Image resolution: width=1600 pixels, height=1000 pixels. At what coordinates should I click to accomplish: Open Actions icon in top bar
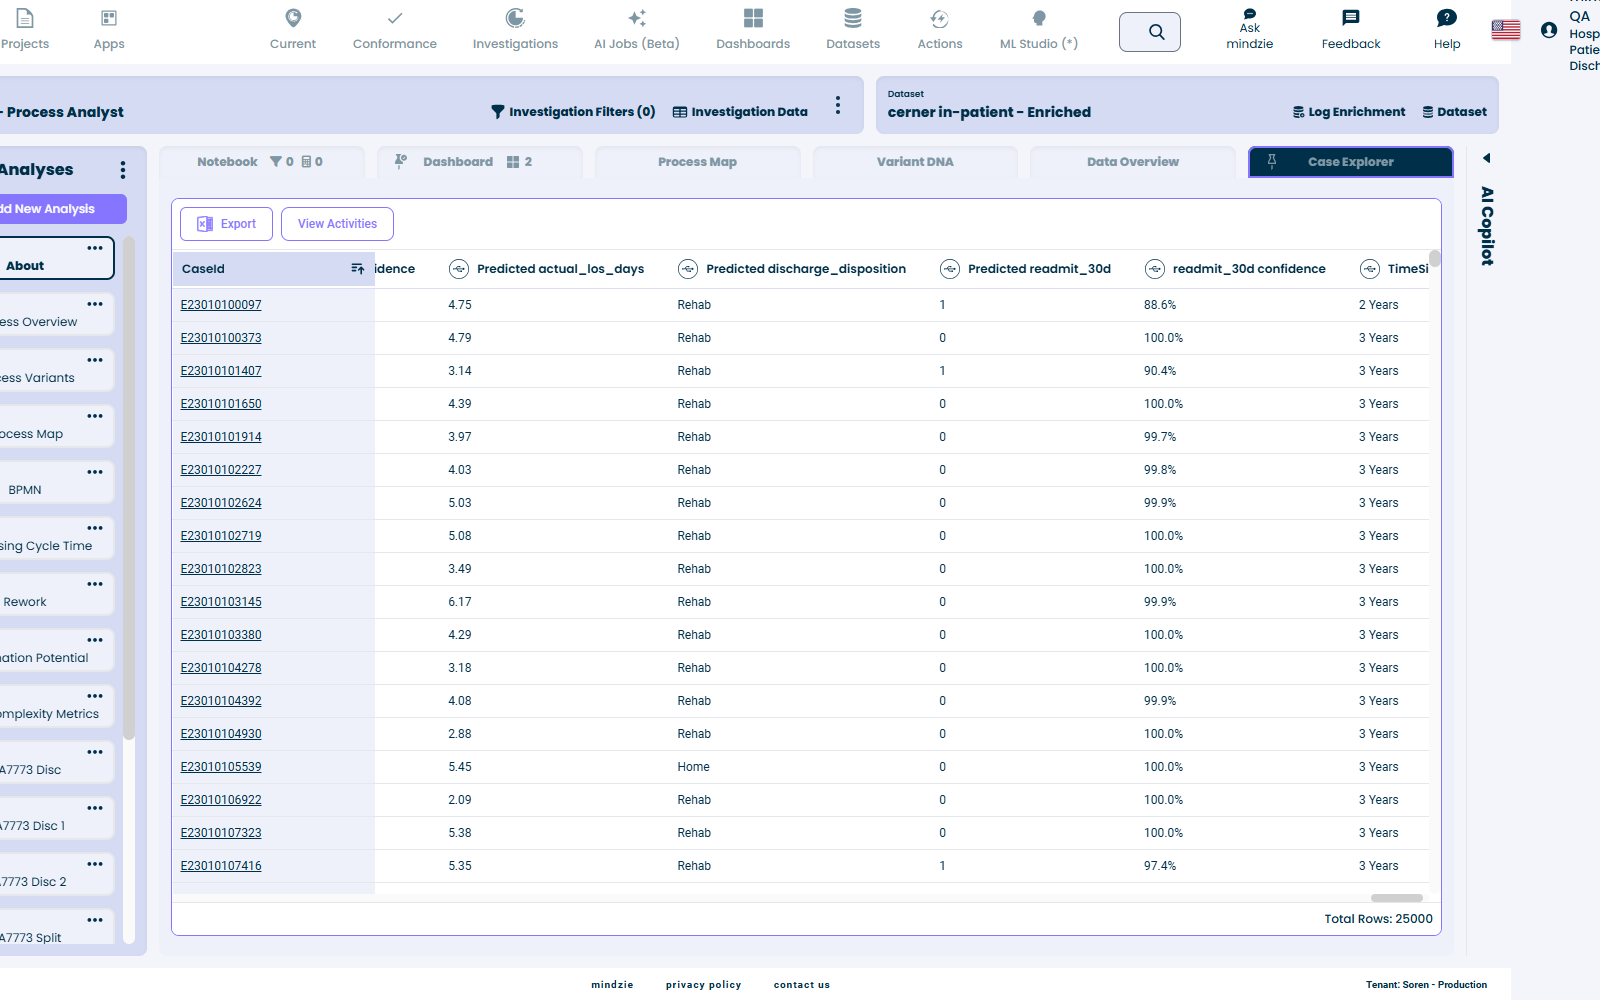pos(940,18)
